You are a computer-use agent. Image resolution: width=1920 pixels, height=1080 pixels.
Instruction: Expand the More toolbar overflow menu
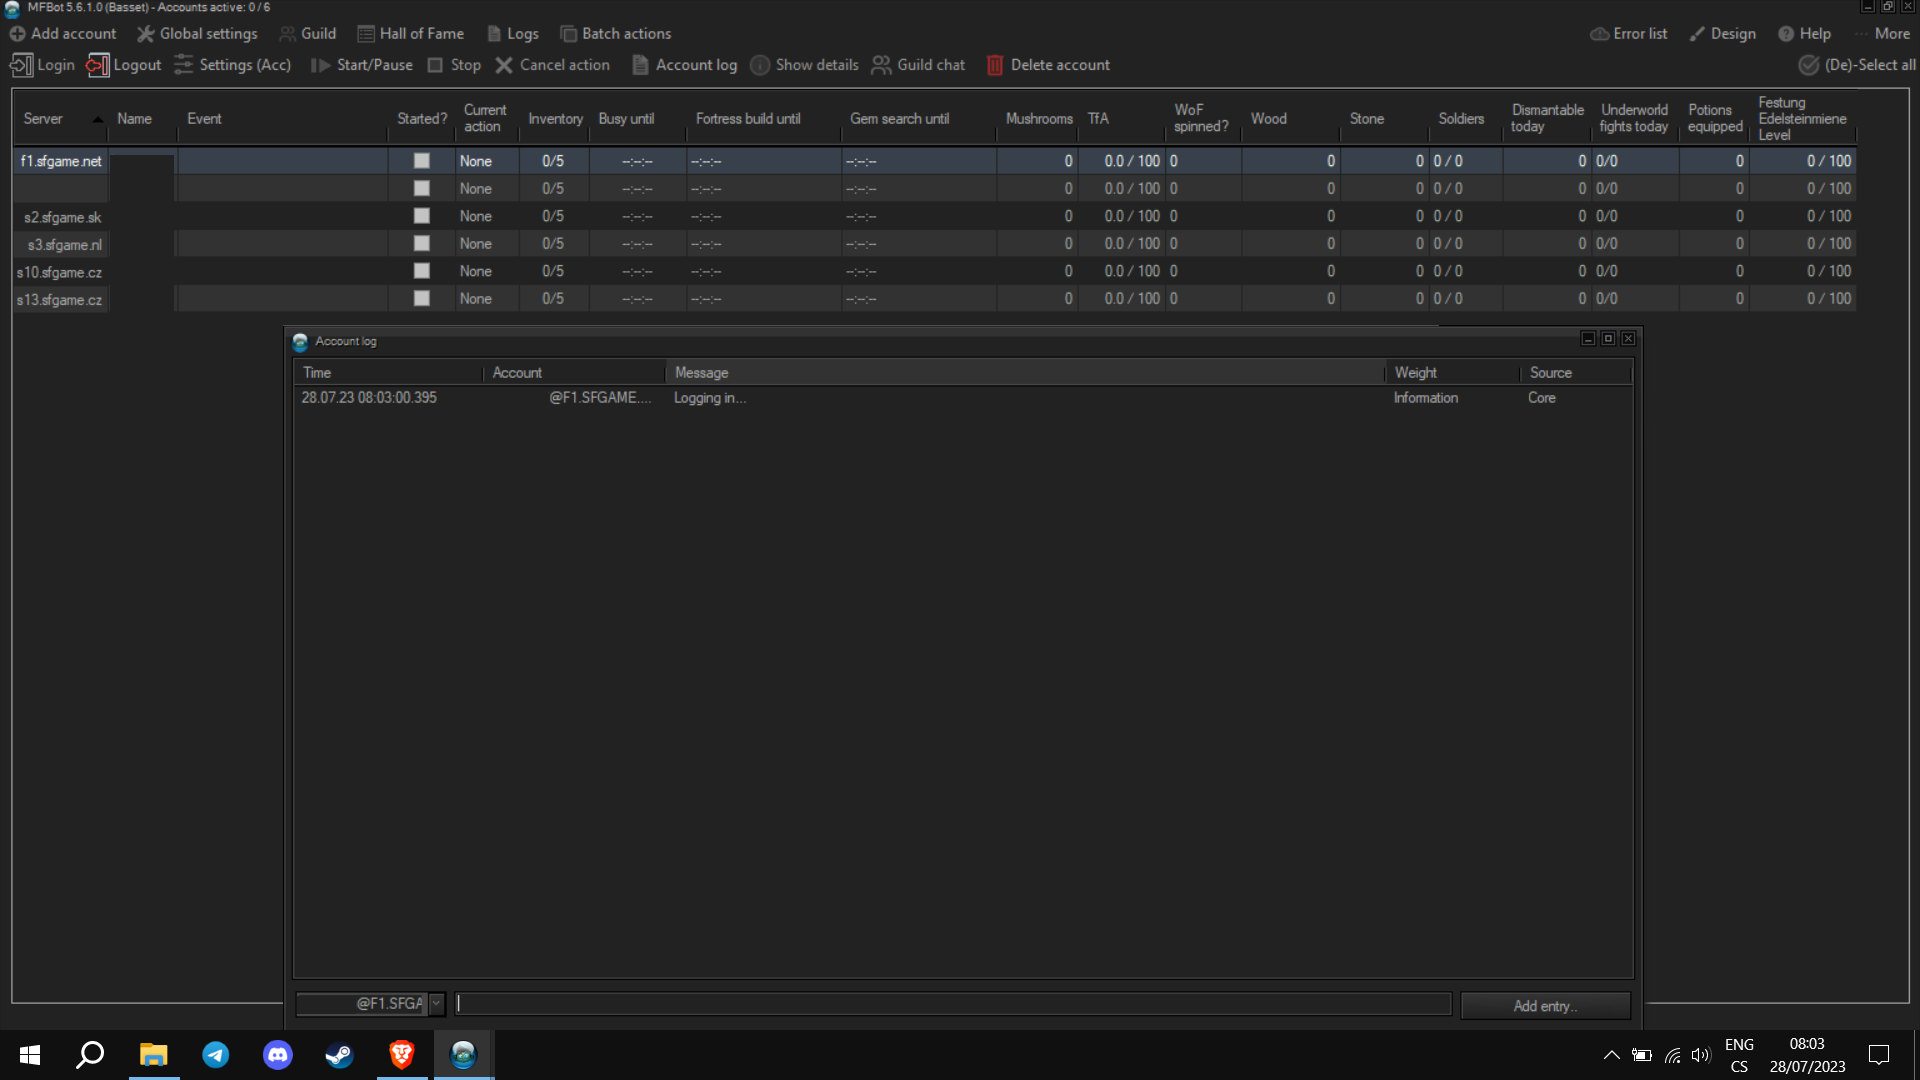[x=1884, y=34]
